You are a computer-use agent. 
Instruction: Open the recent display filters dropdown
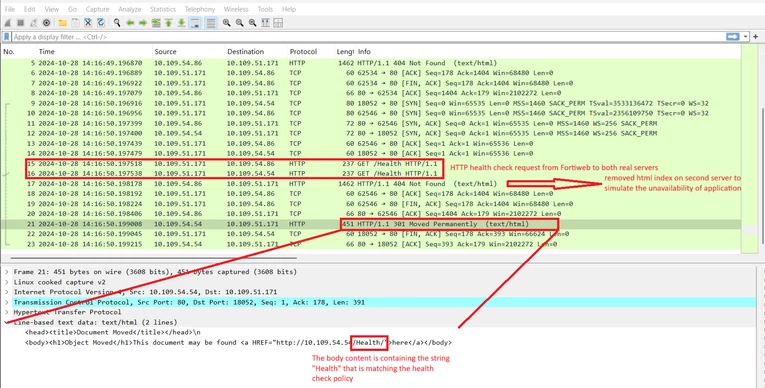745,37
